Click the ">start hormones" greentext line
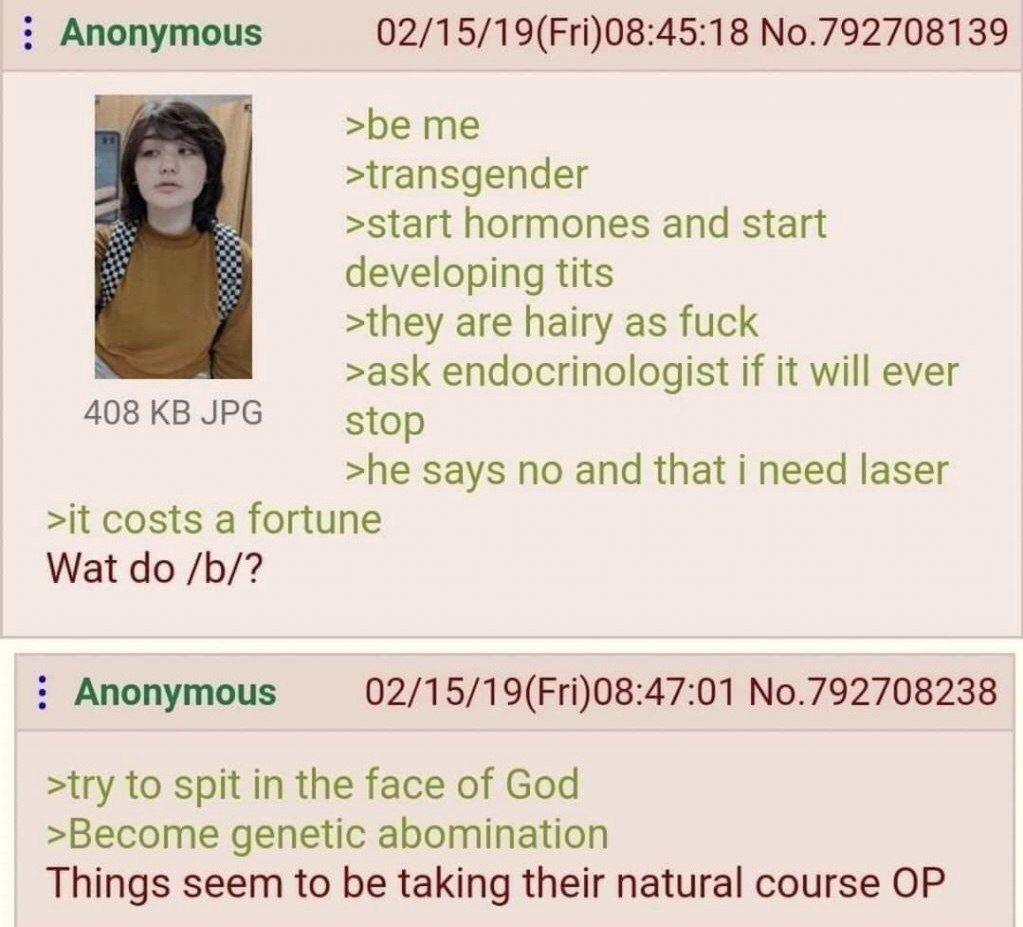Viewport: 1023px width, 927px height. pyautogui.click(x=585, y=248)
